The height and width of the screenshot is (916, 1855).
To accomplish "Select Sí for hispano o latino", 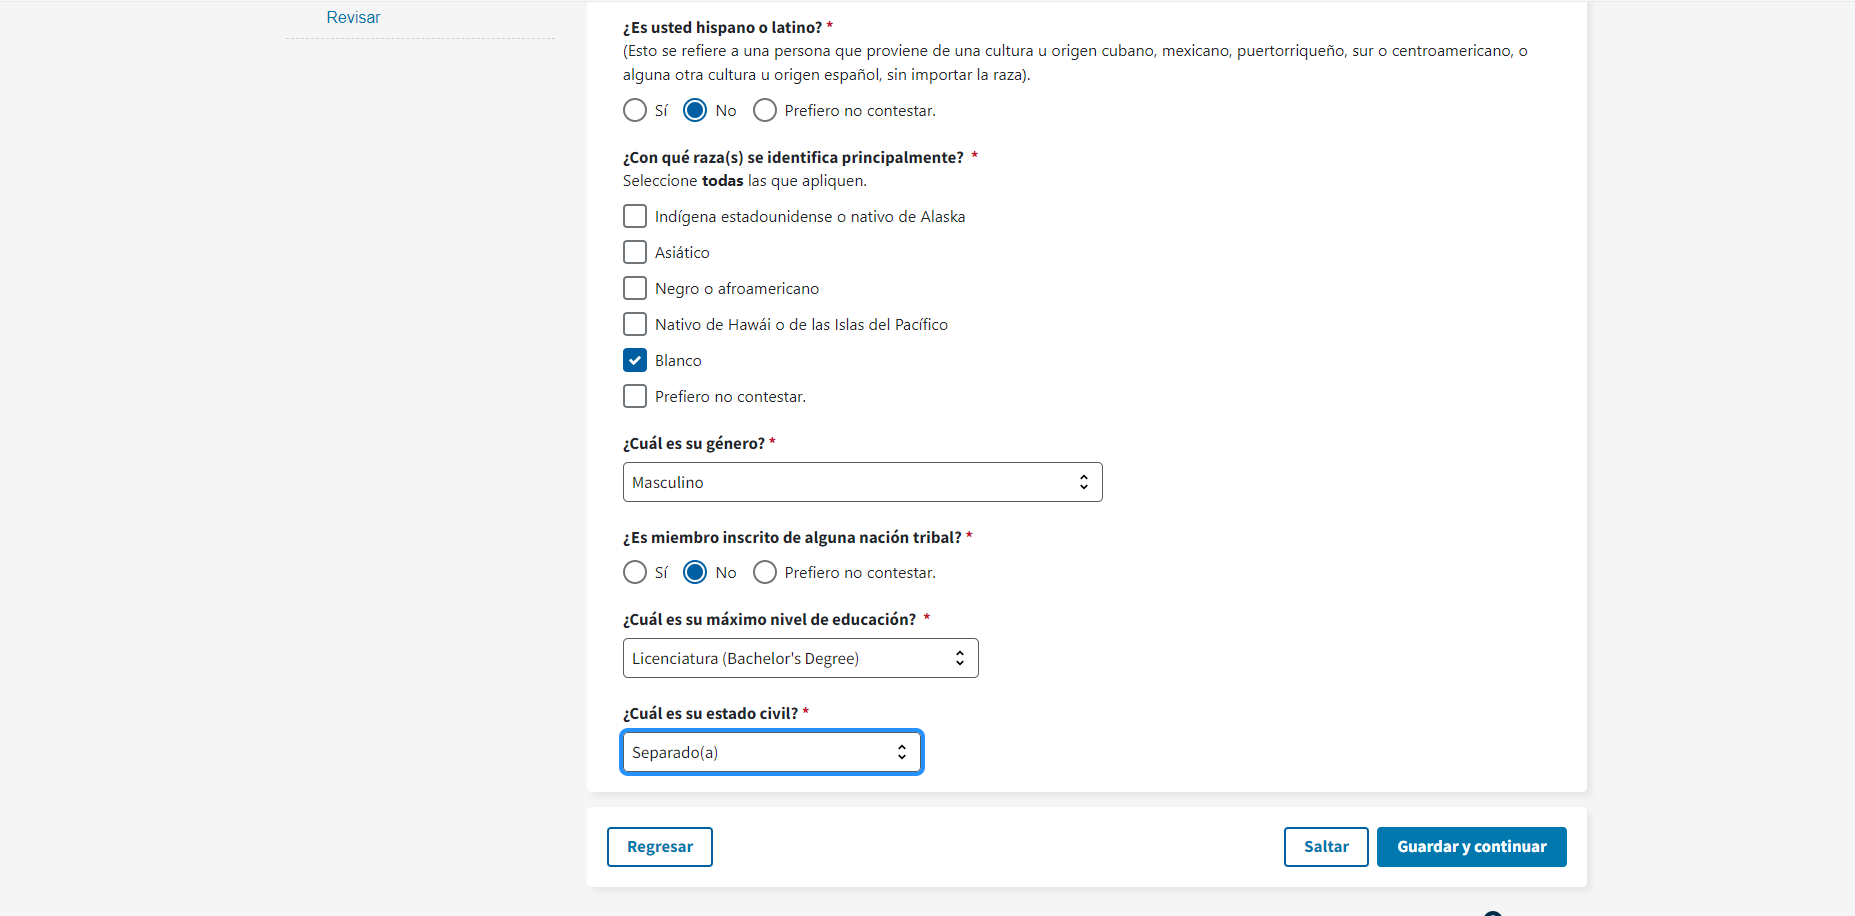I will pos(635,110).
